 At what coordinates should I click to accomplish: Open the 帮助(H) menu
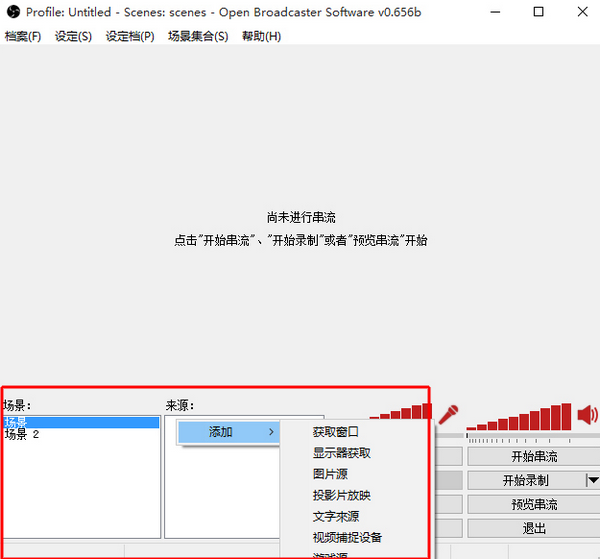point(261,36)
